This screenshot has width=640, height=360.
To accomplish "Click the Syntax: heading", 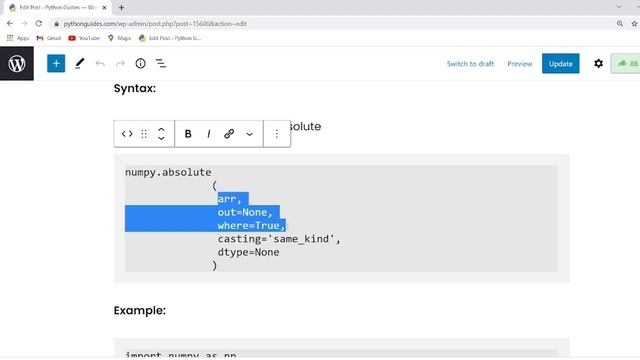I will click(x=135, y=89).
